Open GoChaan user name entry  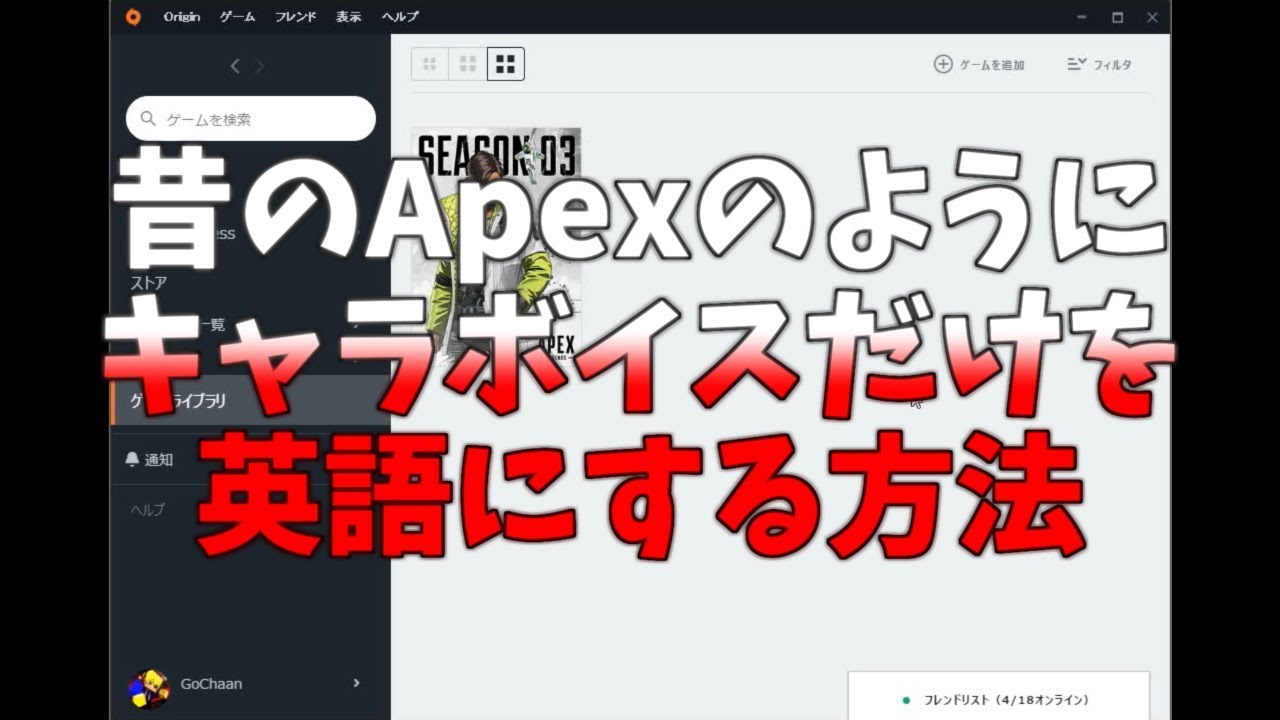point(211,684)
